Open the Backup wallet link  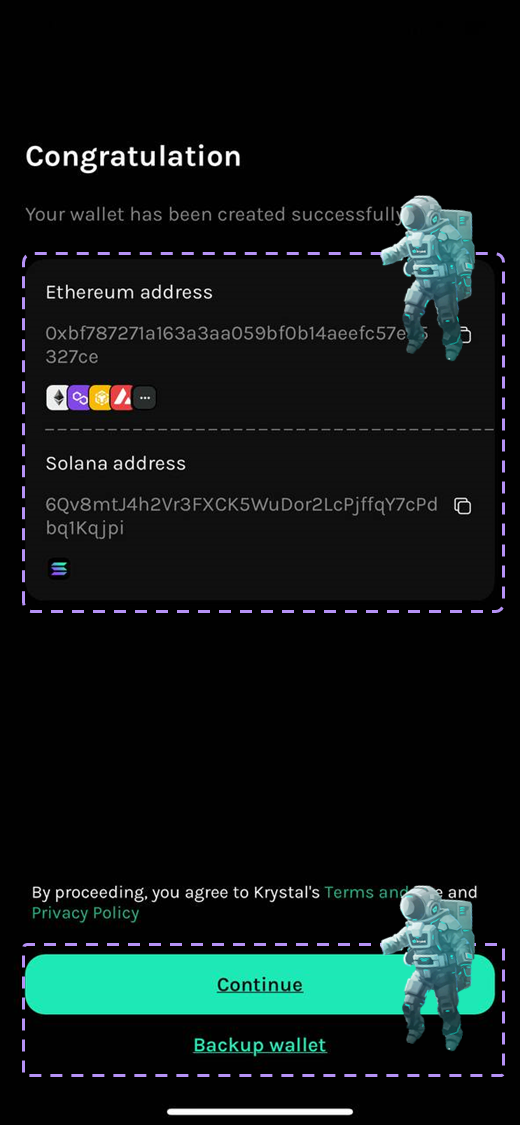pos(260,1045)
